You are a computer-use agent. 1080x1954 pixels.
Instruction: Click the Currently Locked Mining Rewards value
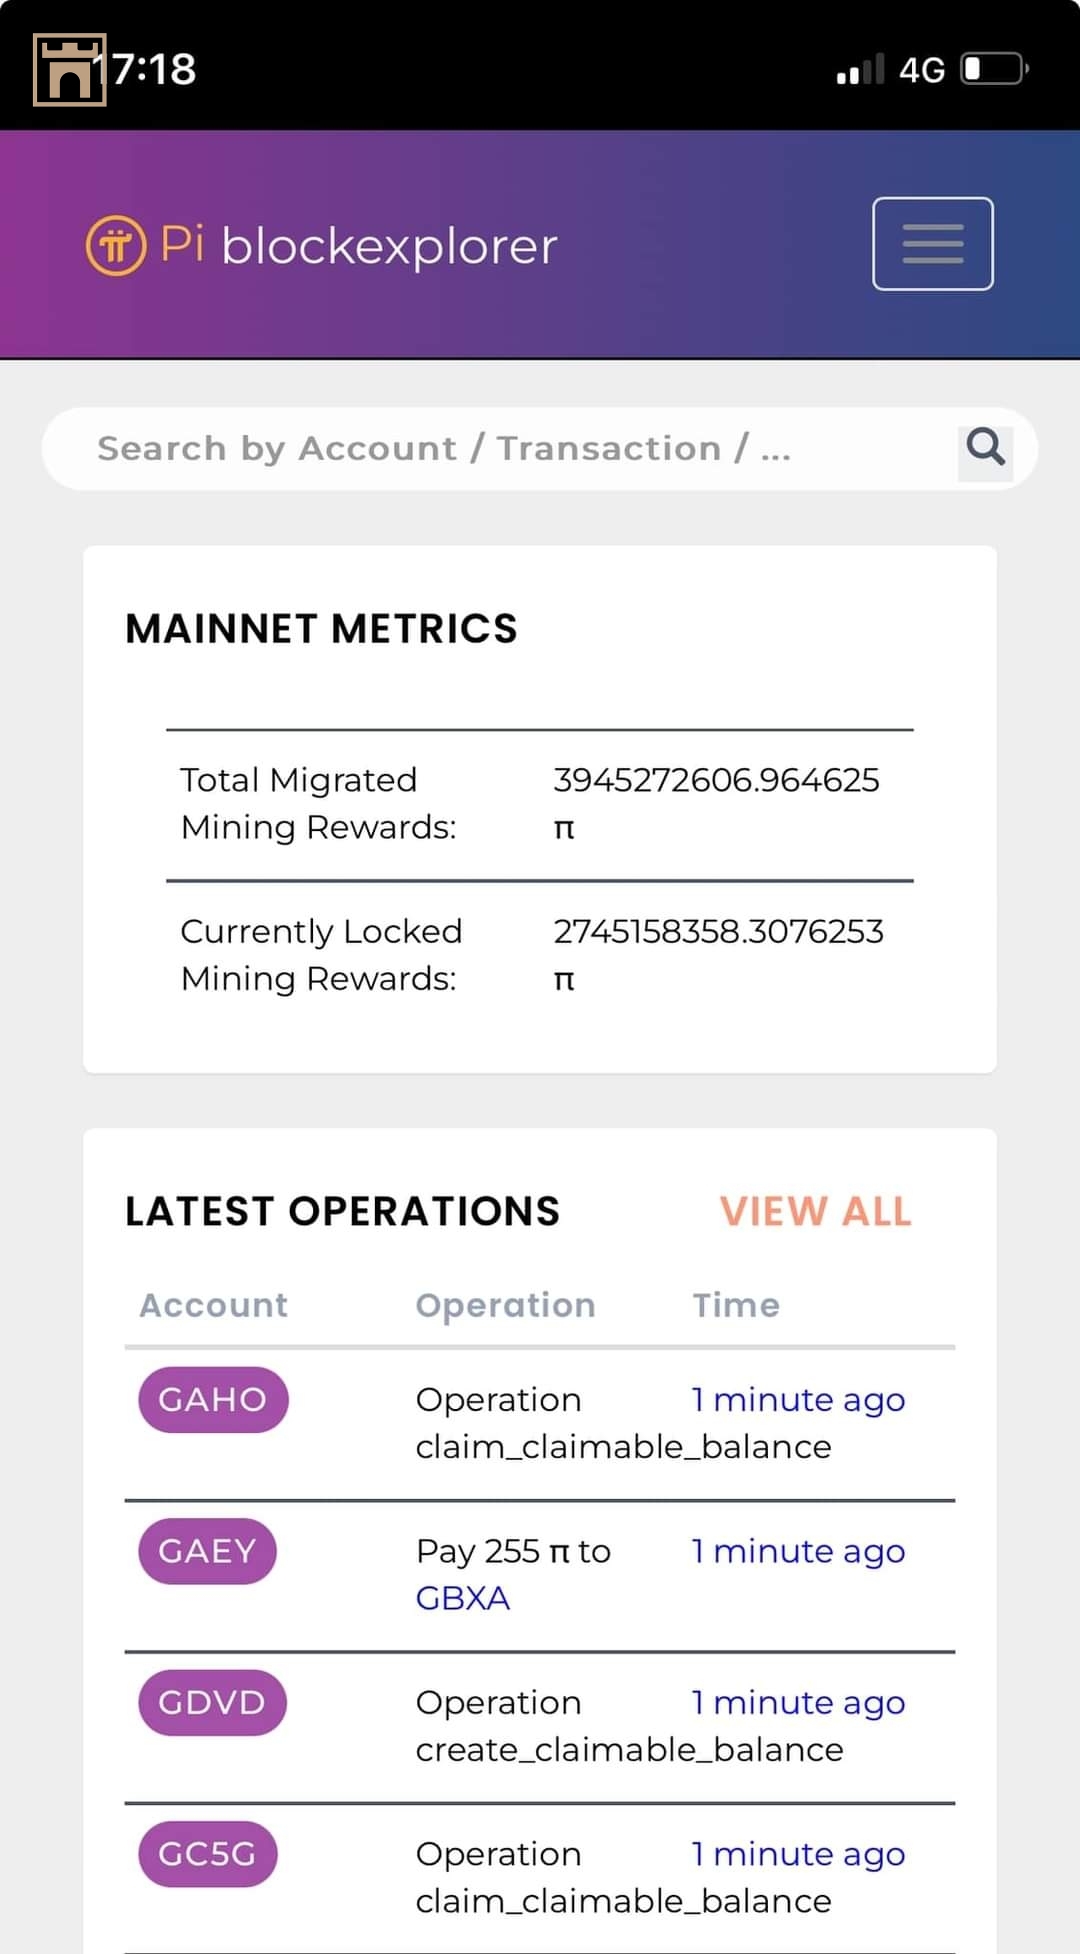(x=718, y=931)
